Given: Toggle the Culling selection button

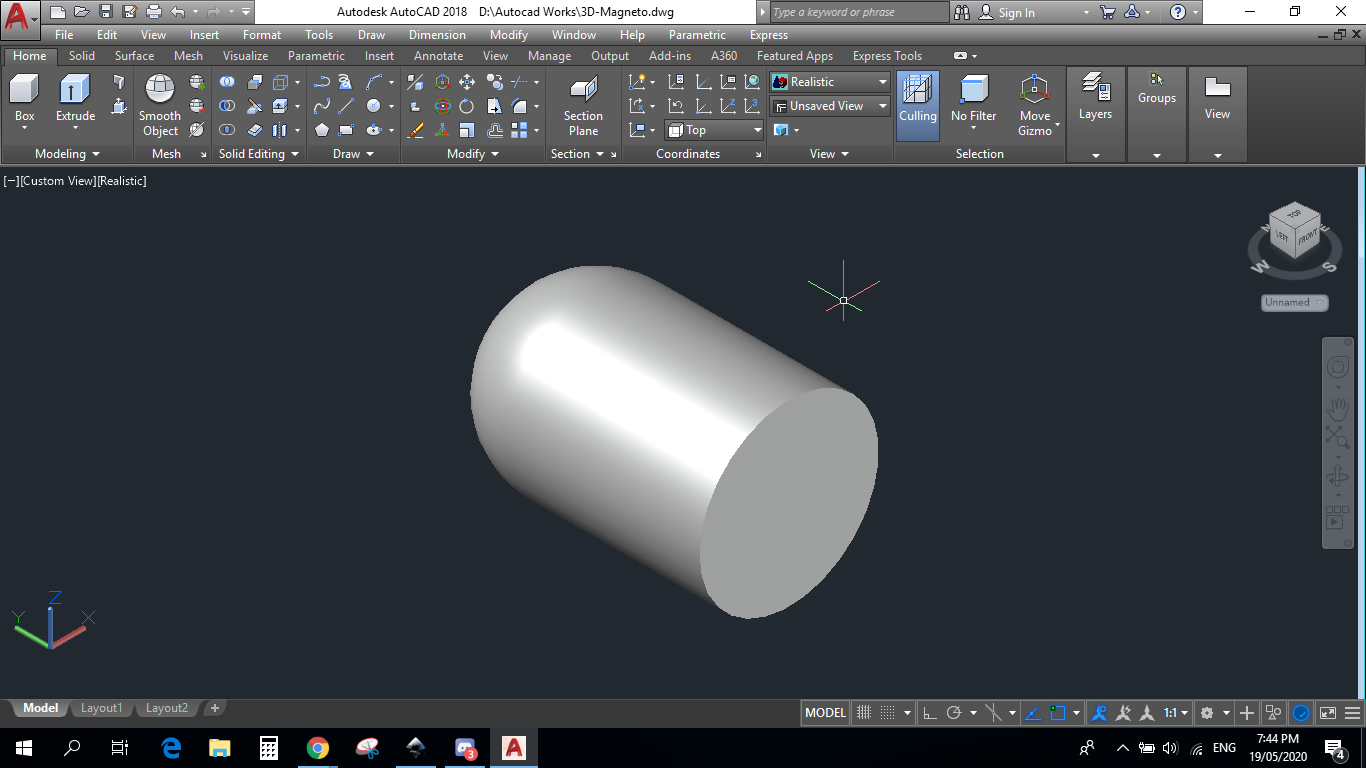Looking at the screenshot, I should click(x=918, y=105).
